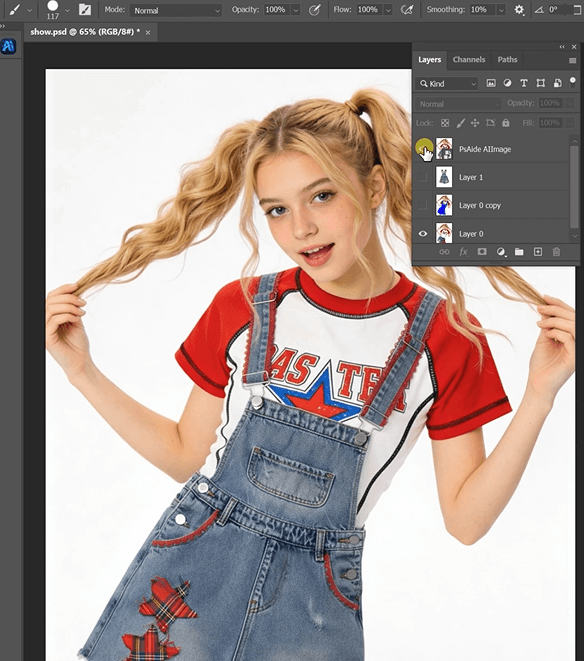Screen dimensions: 584x661
Task: Select the Layer 0 thumbnail
Action: point(444,233)
